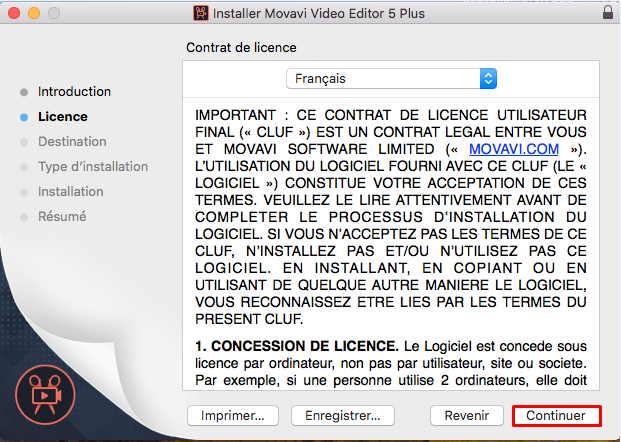Select the Destination step
Viewport: 621px width, 442px height.
point(72,141)
